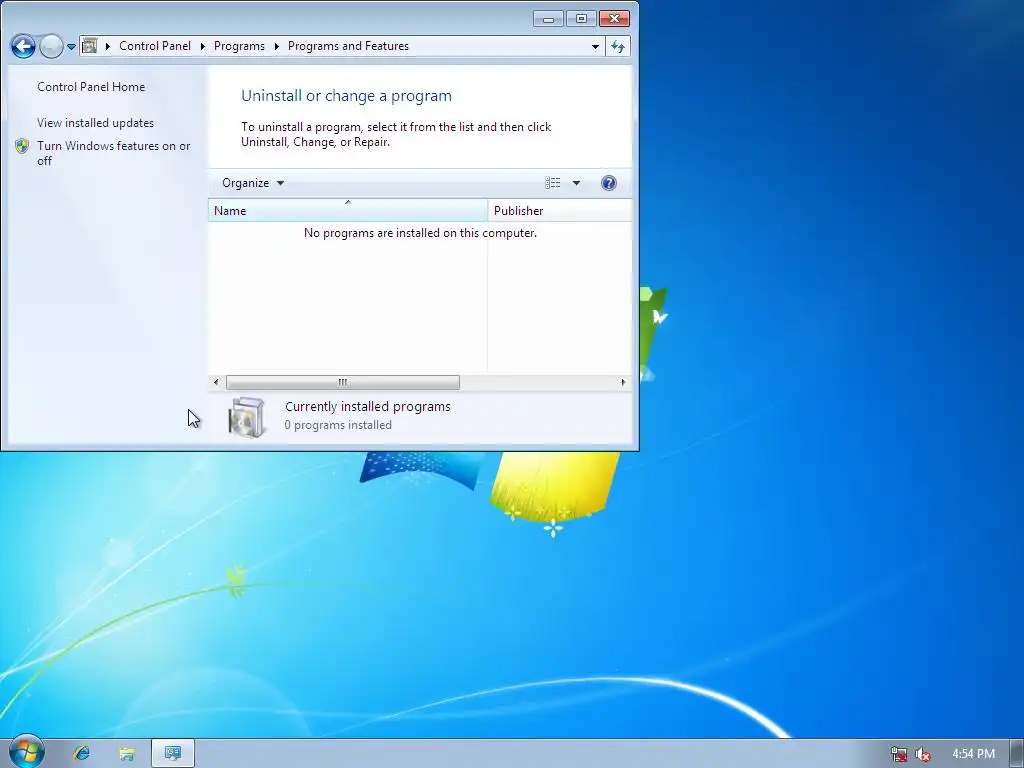1024x768 pixels.
Task: Open the view options dropdown arrow
Action: point(576,183)
